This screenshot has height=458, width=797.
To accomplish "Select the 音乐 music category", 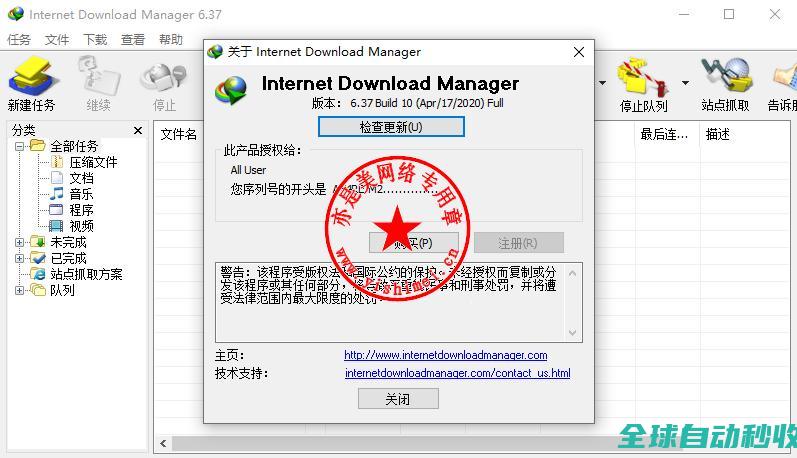I will (x=81, y=194).
